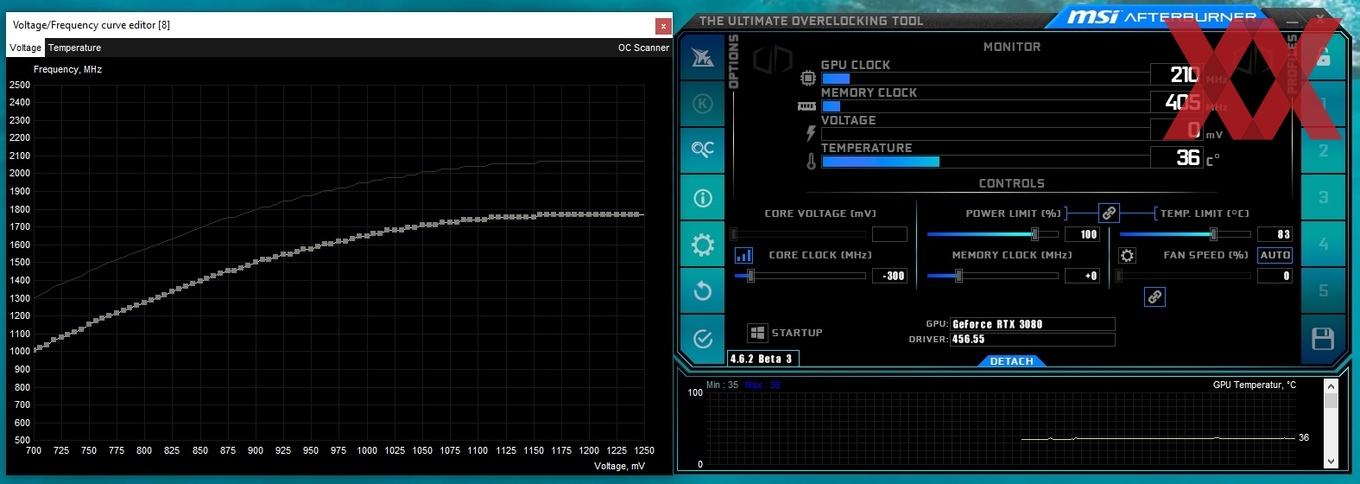
Task: Click the voltage lightning bolt icon
Action: (x=810, y=133)
